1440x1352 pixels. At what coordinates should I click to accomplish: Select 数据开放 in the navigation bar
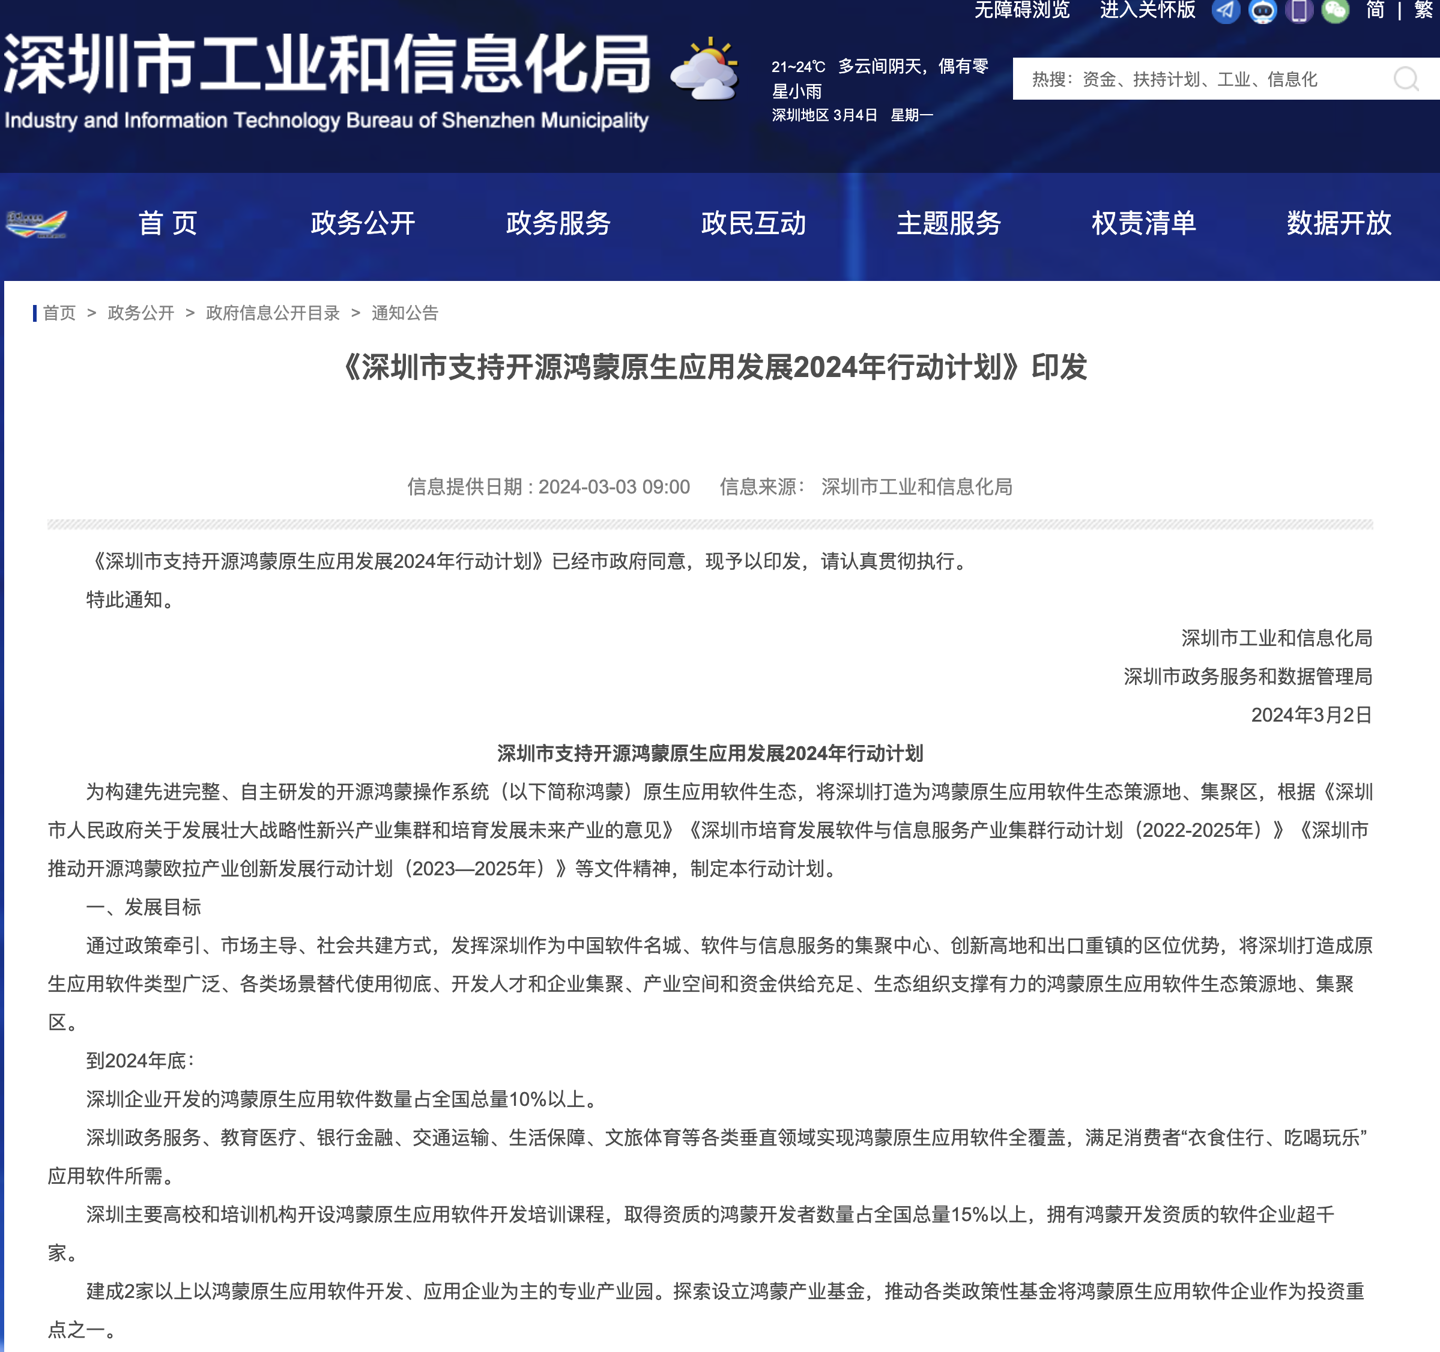coord(1340,224)
